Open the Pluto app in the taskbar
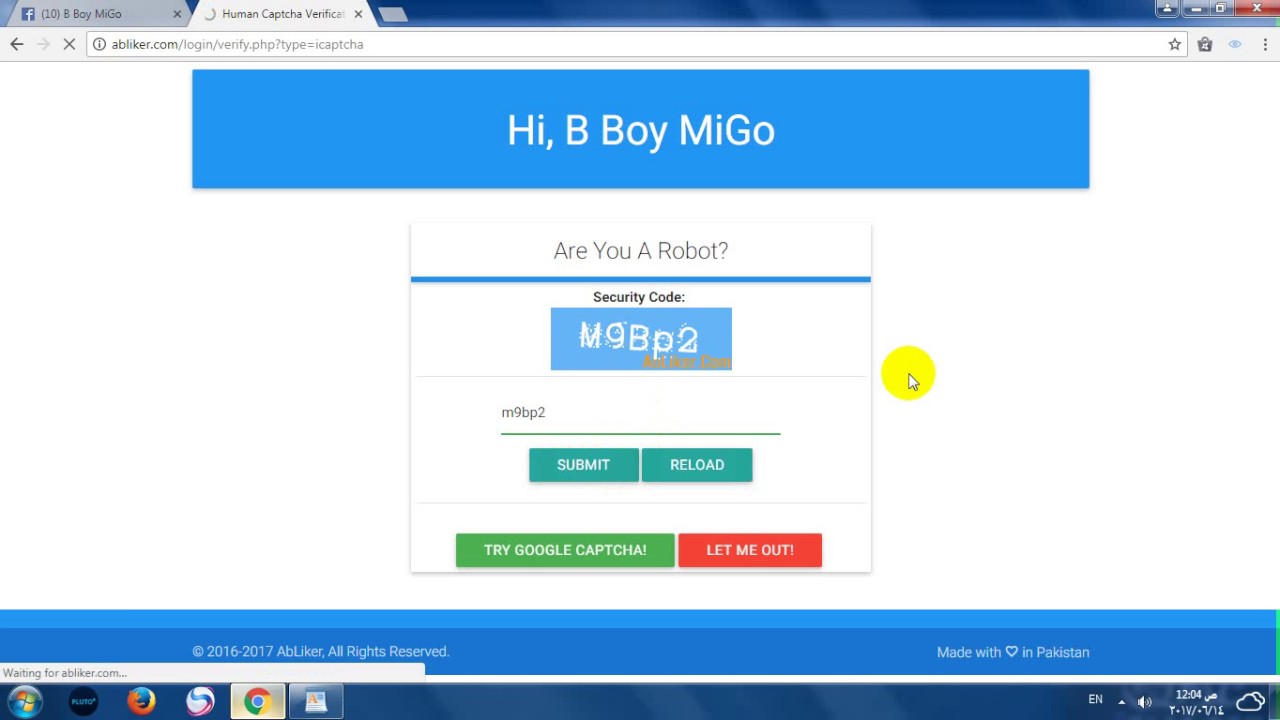The height and width of the screenshot is (720, 1280). pos(83,701)
